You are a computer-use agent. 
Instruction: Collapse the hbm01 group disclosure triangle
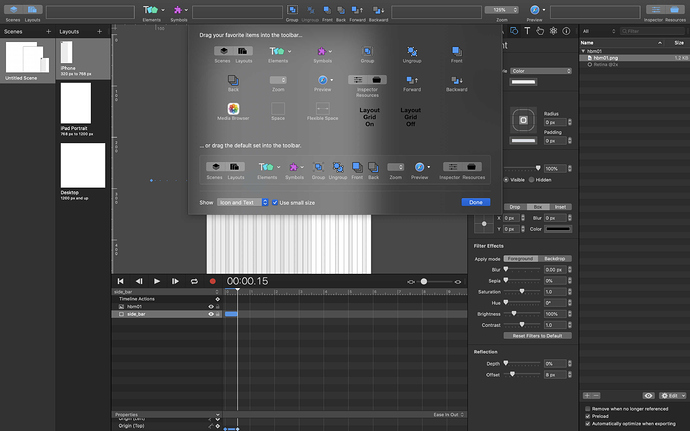click(583, 52)
